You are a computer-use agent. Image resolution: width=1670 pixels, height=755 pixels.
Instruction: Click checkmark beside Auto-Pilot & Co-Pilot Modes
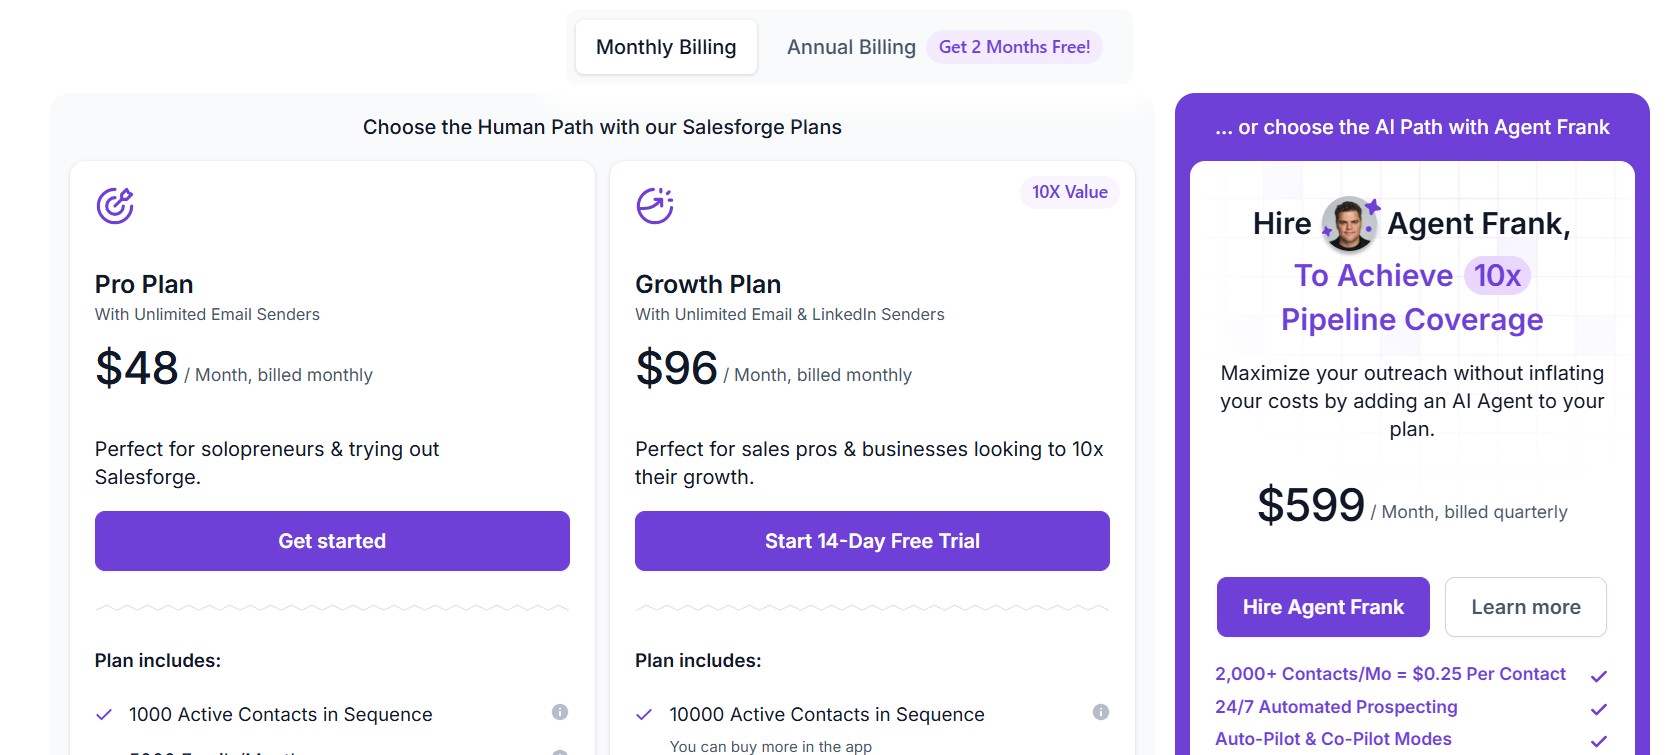1599,740
